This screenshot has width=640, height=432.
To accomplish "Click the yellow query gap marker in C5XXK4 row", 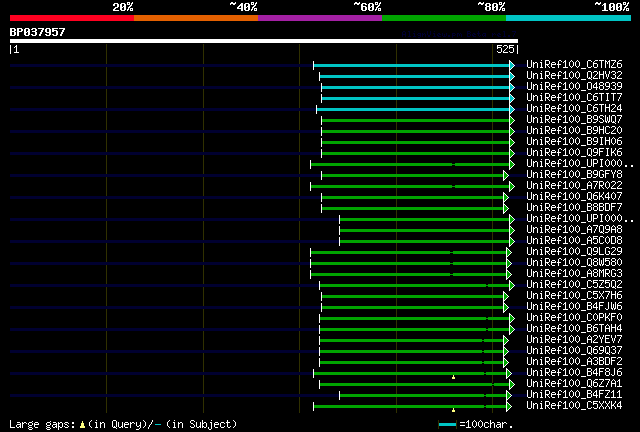I will (453, 410).
